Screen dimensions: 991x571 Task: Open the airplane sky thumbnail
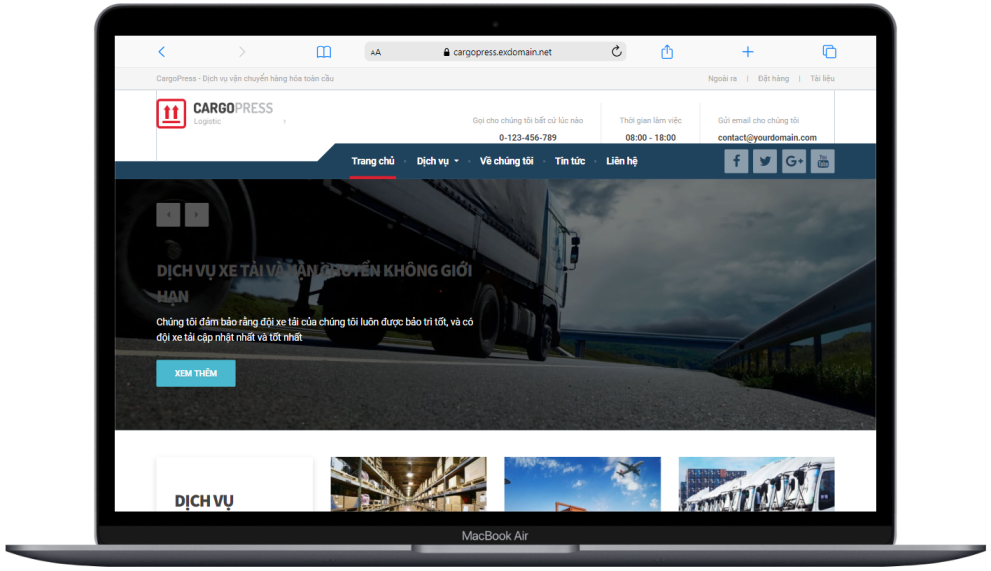point(582,484)
